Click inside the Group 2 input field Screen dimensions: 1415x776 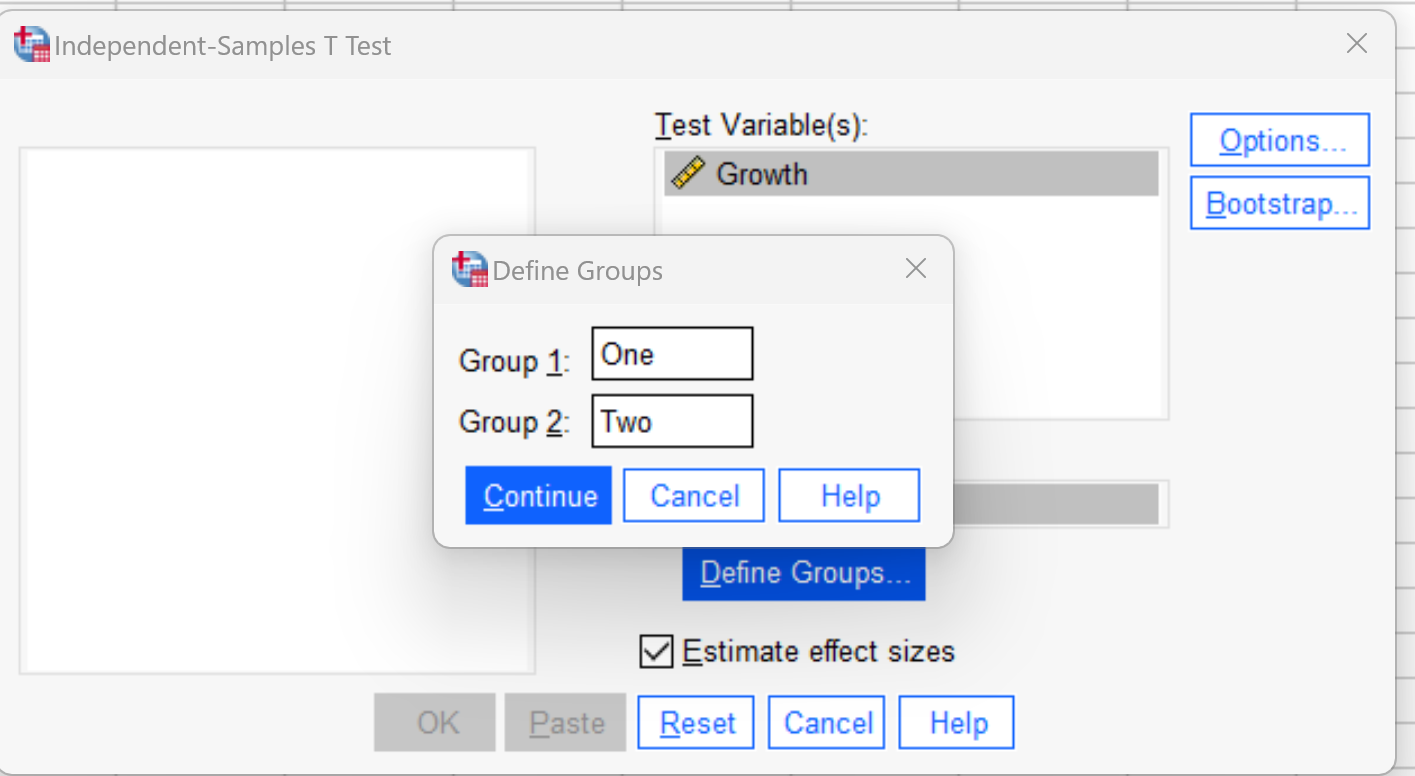point(672,420)
